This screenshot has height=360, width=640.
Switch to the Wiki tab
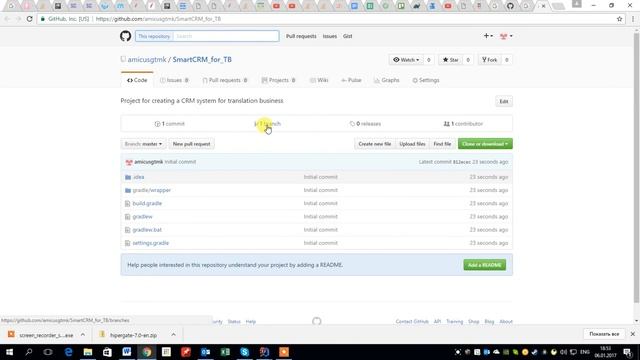[319, 80]
